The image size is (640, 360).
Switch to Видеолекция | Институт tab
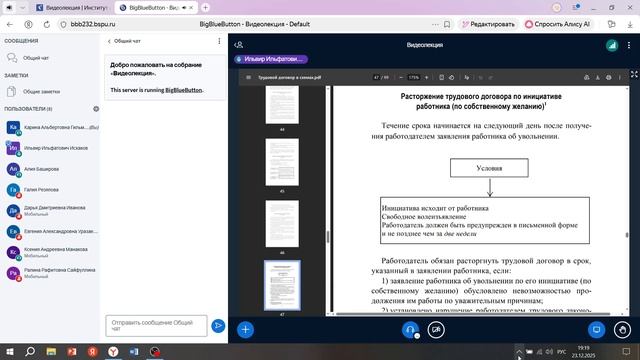(x=72, y=8)
